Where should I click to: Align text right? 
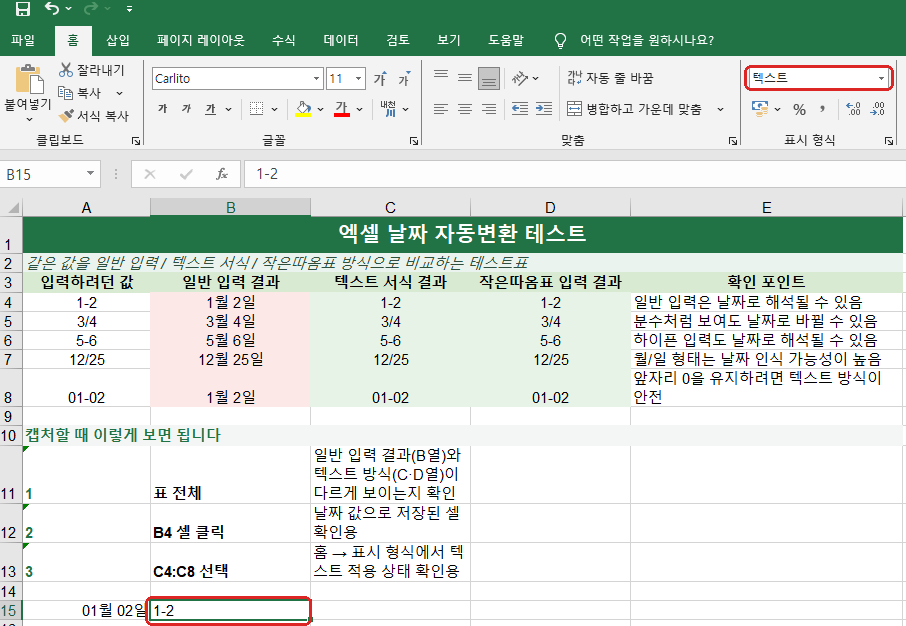(489, 109)
